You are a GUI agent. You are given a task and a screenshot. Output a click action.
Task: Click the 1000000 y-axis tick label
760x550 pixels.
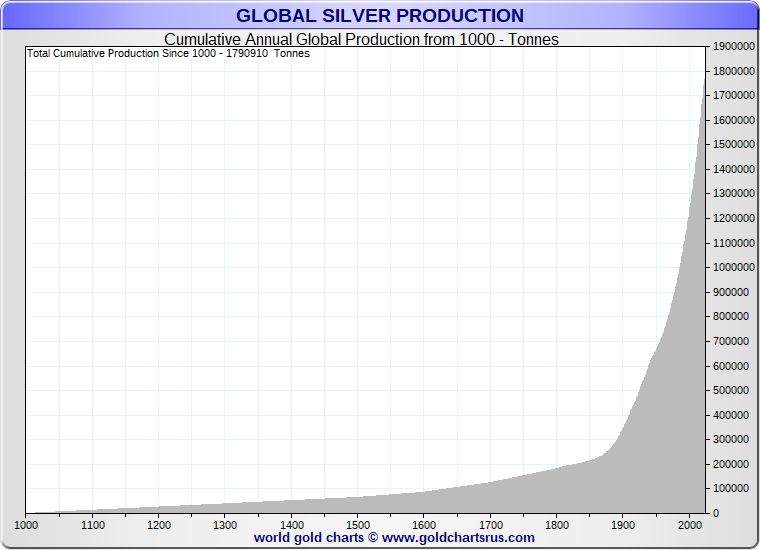click(x=732, y=268)
